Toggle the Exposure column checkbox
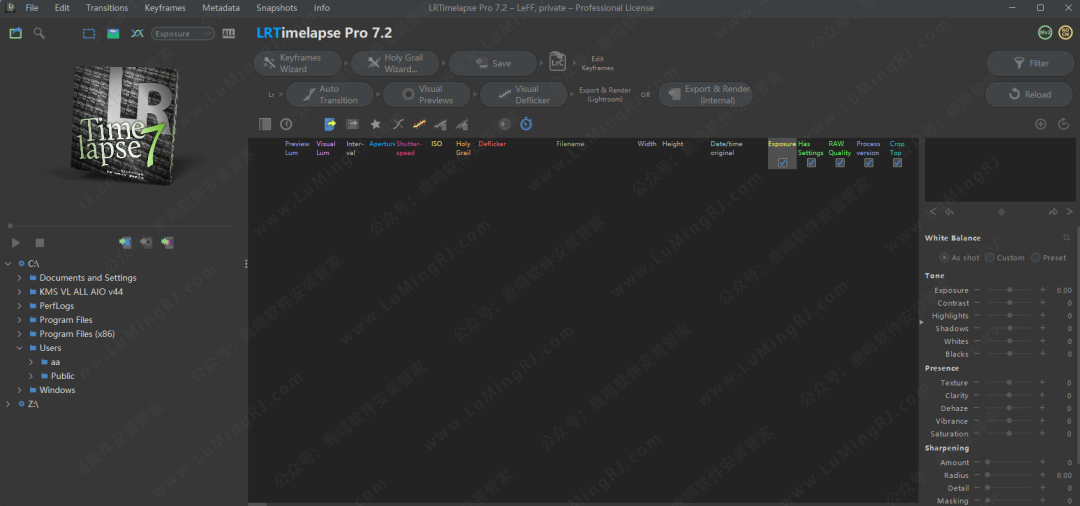The width and height of the screenshot is (1080, 506). tap(782, 163)
